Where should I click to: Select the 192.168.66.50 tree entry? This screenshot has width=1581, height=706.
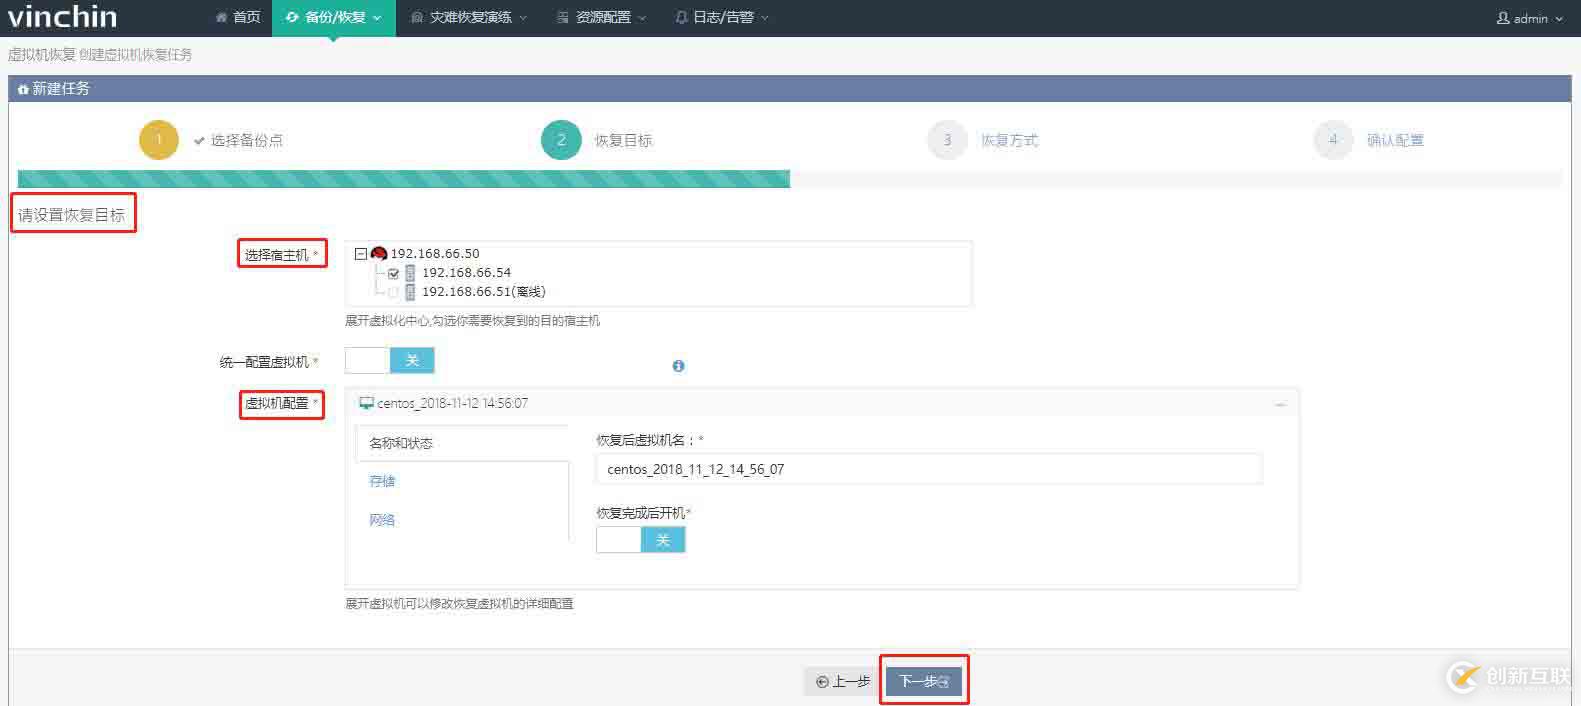(x=435, y=254)
